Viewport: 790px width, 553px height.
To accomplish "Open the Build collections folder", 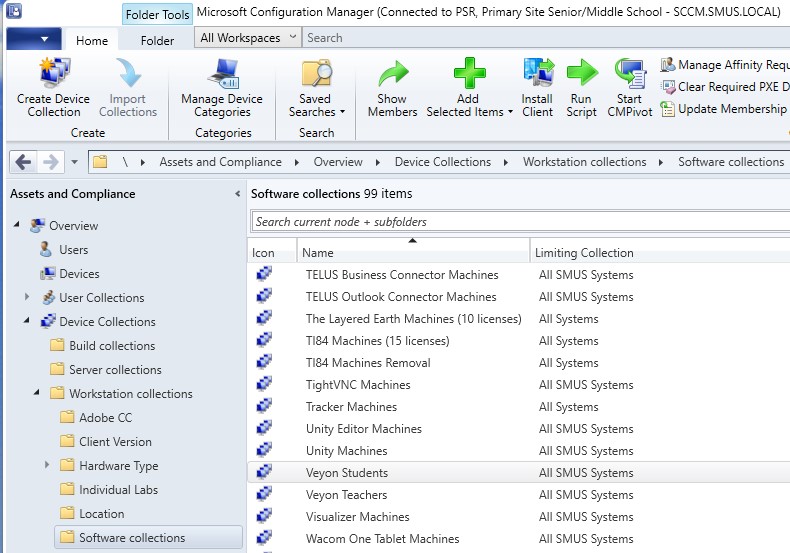I will [x=112, y=345].
